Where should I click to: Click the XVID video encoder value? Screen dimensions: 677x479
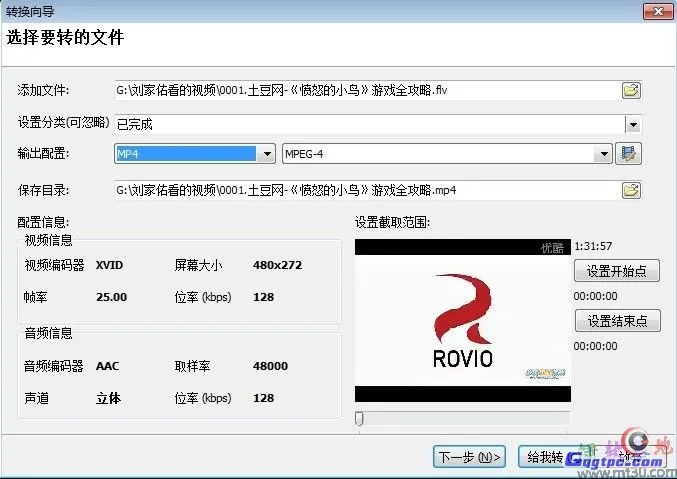[109, 265]
